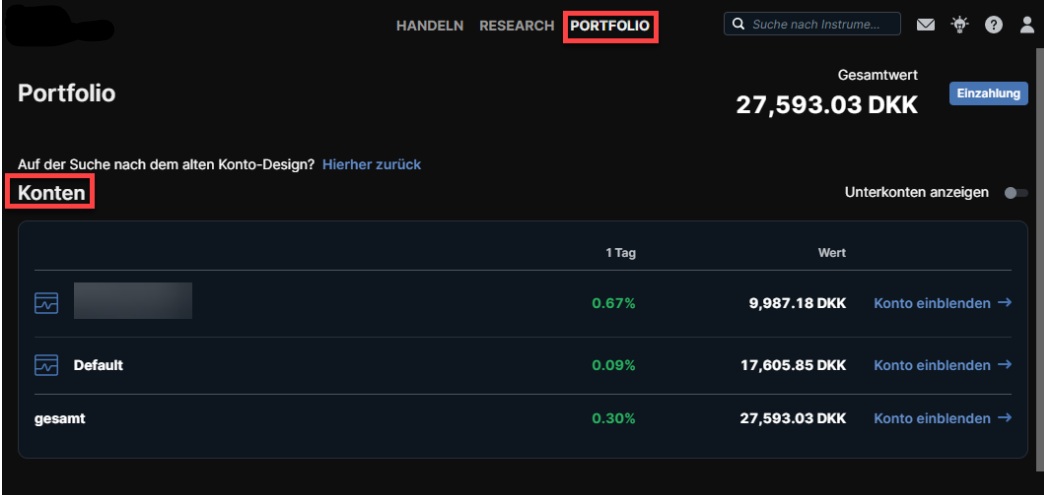Open the messages envelope icon

point(926,25)
